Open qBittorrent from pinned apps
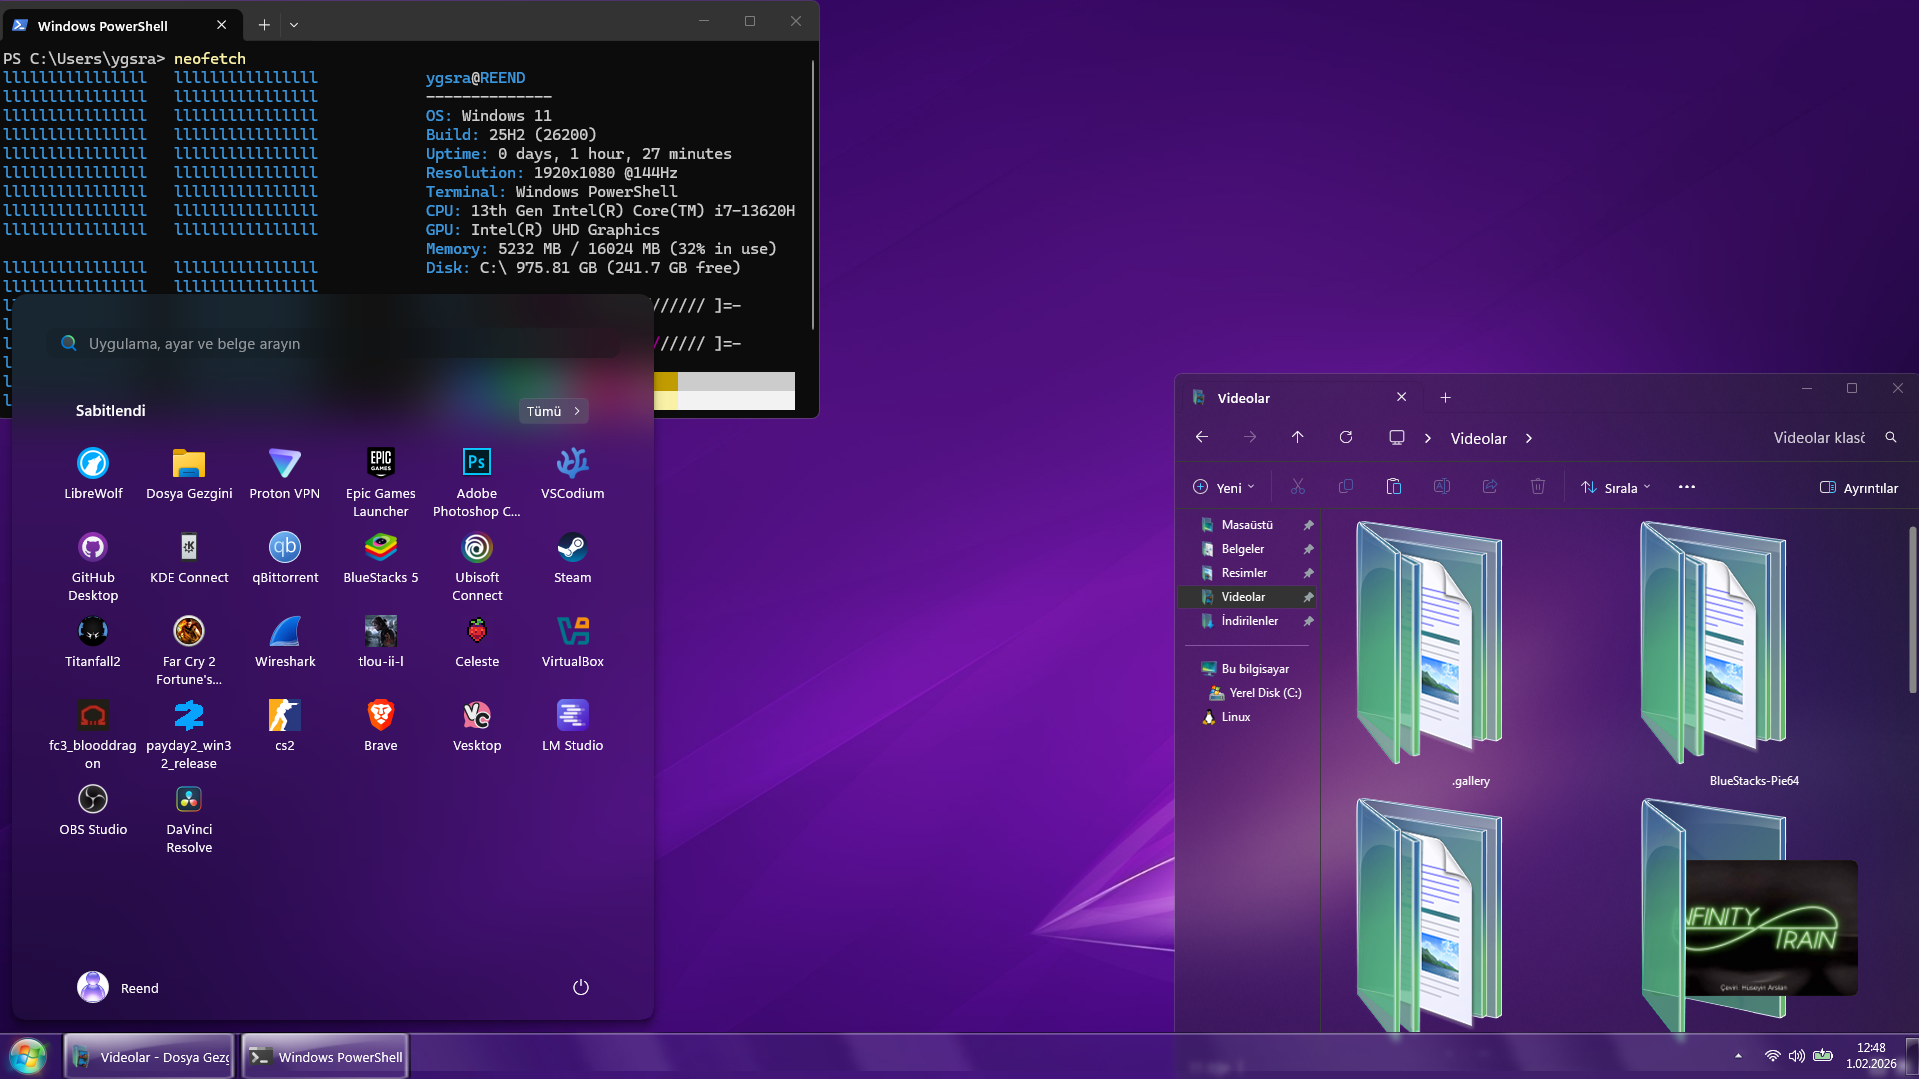The width and height of the screenshot is (1919, 1079). pos(285,557)
